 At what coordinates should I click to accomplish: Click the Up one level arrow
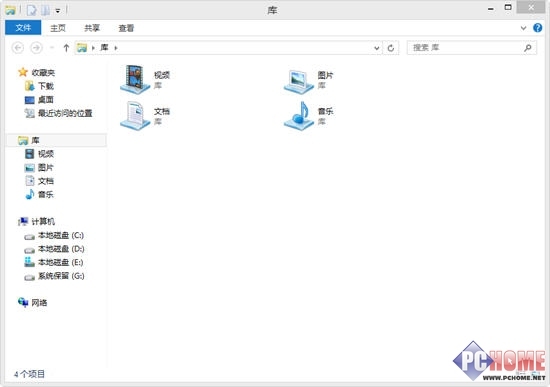point(66,48)
